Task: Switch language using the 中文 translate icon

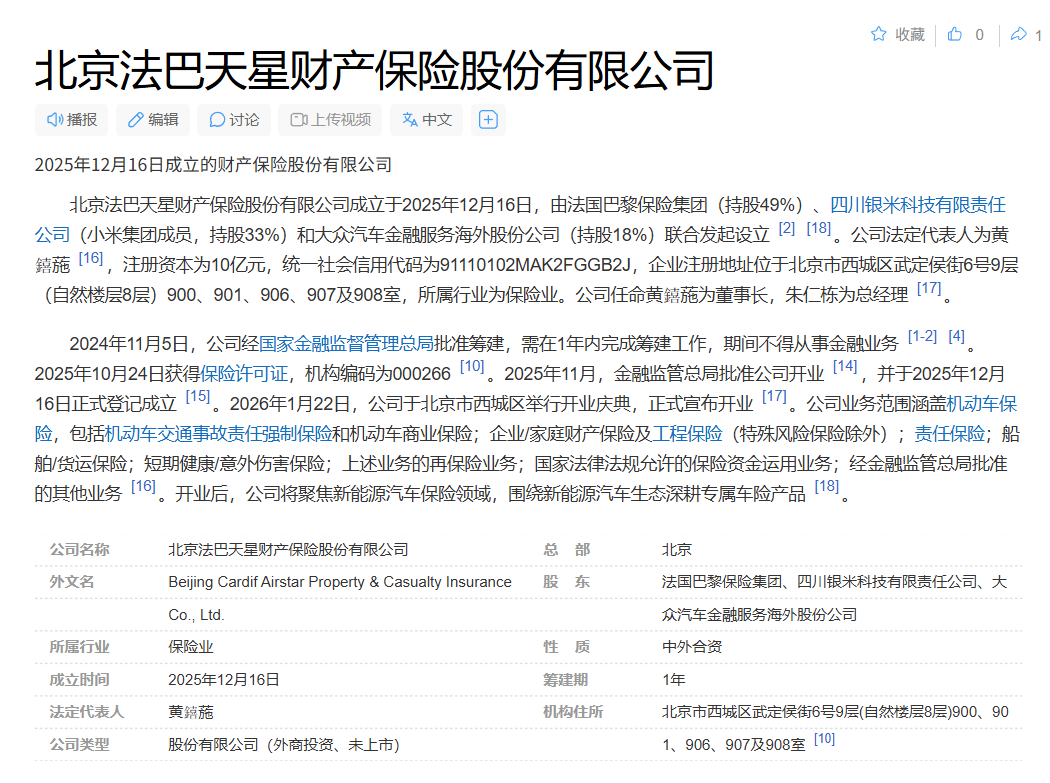Action: coord(407,120)
